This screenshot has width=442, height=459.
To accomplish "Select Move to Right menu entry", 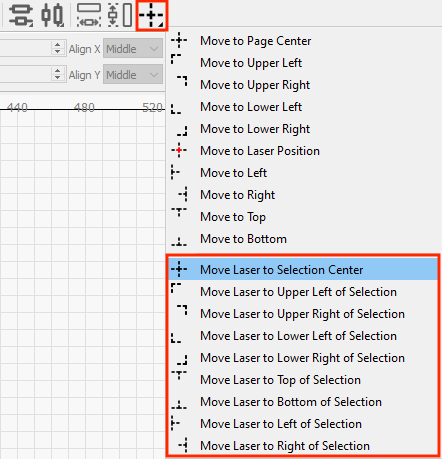I will [x=303, y=195].
